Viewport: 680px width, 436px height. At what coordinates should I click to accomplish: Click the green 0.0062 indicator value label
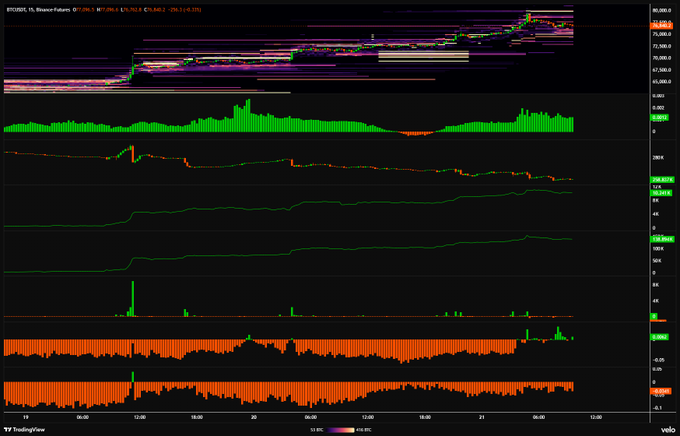click(660, 337)
